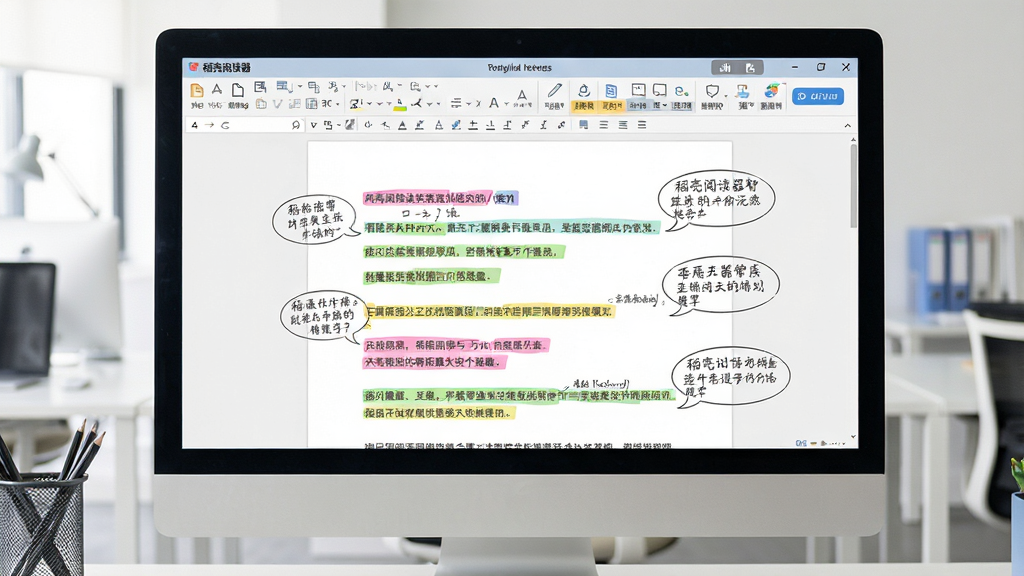Image resolution: width=1024 pixels, height=576 pixels.
Task: Open the top-right speech bubble annotation
Action: click(716, 199)
